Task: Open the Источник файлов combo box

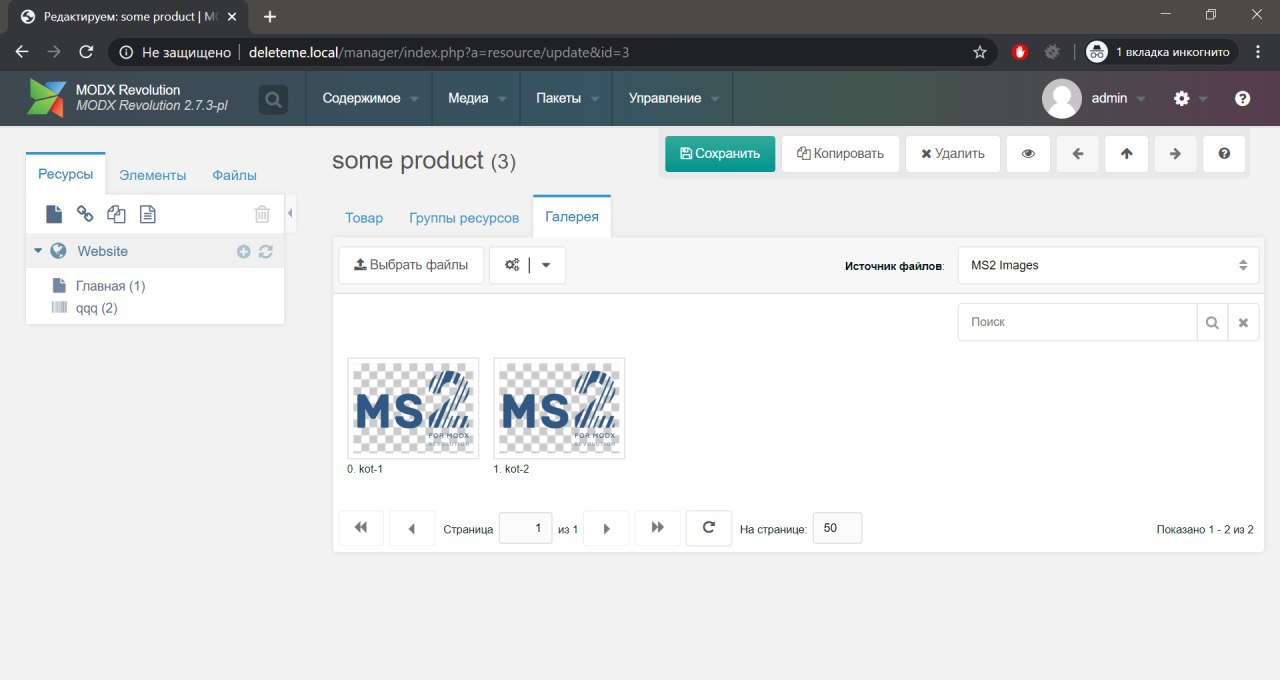Action: pyautogui.click(x=1108, y=265)
